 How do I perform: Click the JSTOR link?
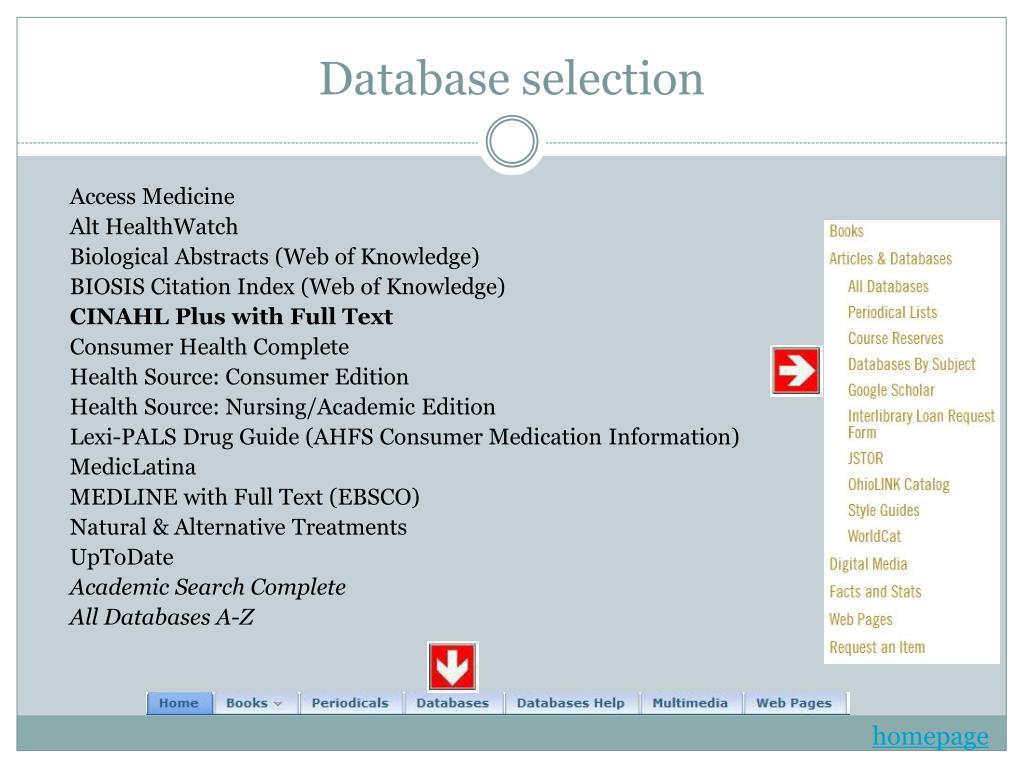point(865,458)
